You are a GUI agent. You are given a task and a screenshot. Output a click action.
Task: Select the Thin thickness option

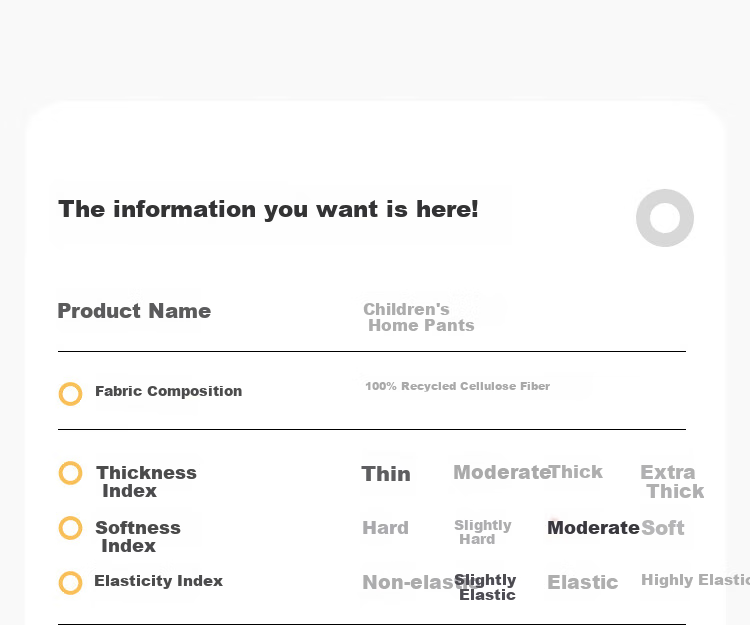pos(386,474)
